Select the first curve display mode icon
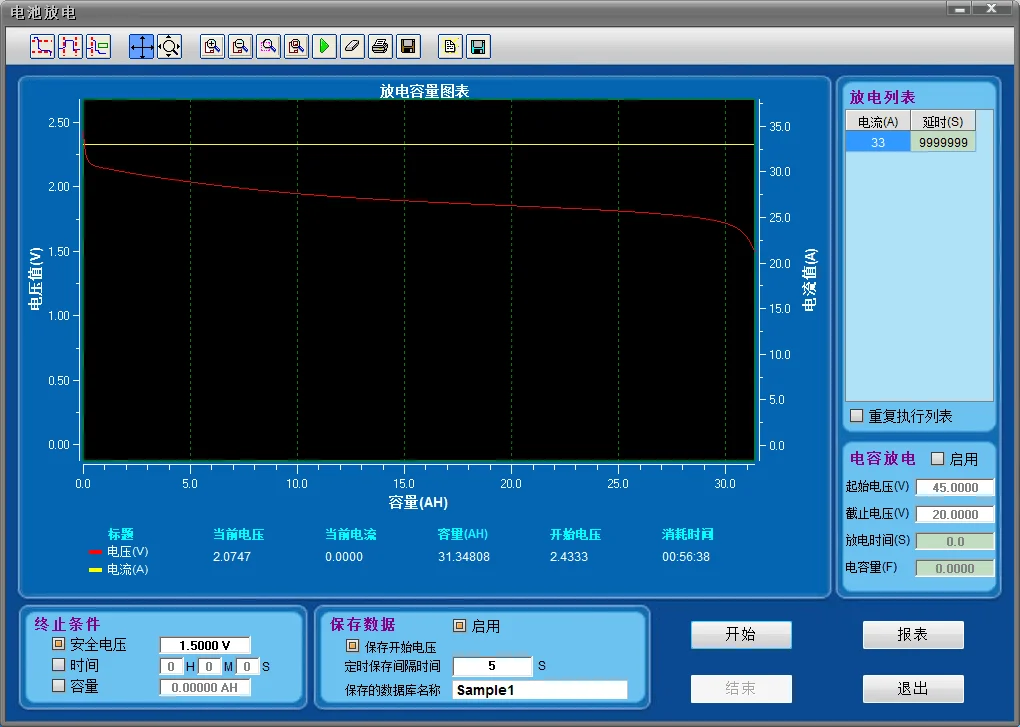1020x727 pixels. 41,46
